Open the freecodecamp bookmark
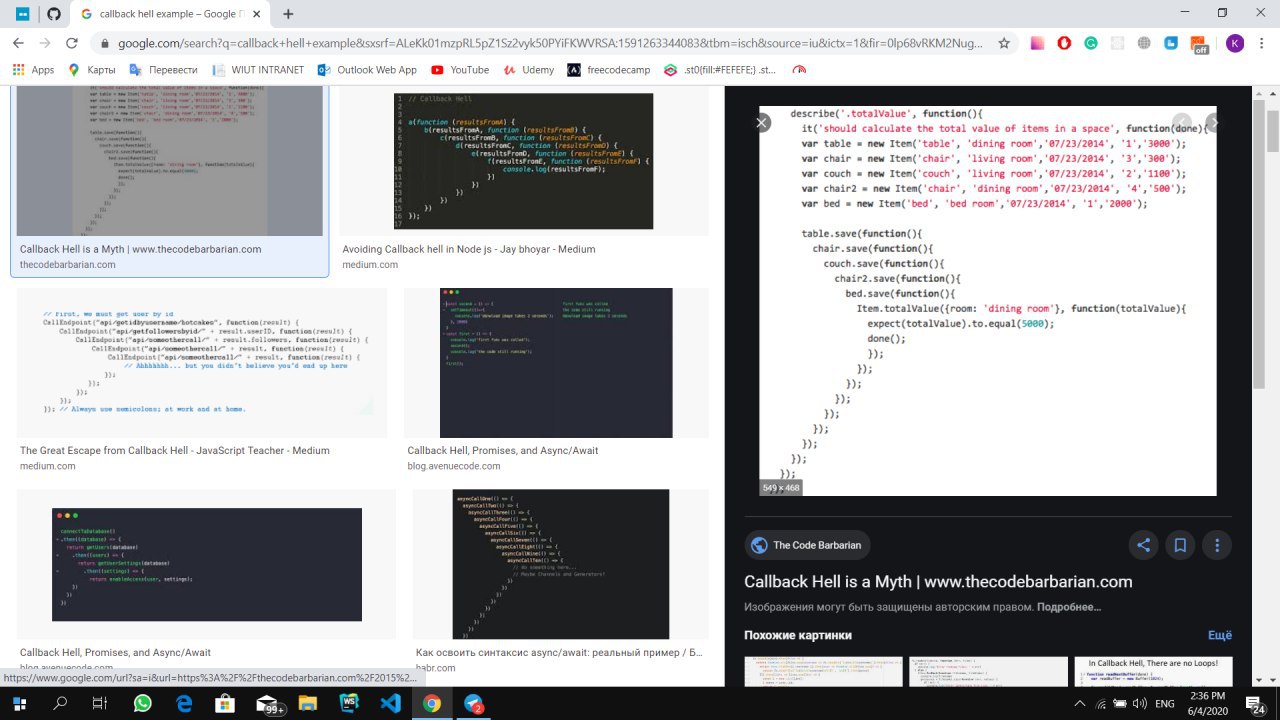Screen dimensions: 1280x720 [x=608, y=70]
